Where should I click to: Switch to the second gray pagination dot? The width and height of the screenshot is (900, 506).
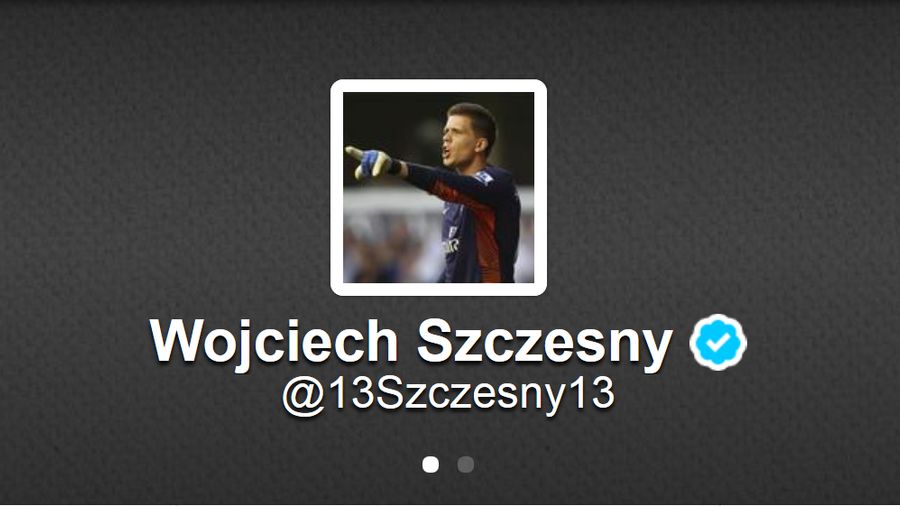pos(465,464)
